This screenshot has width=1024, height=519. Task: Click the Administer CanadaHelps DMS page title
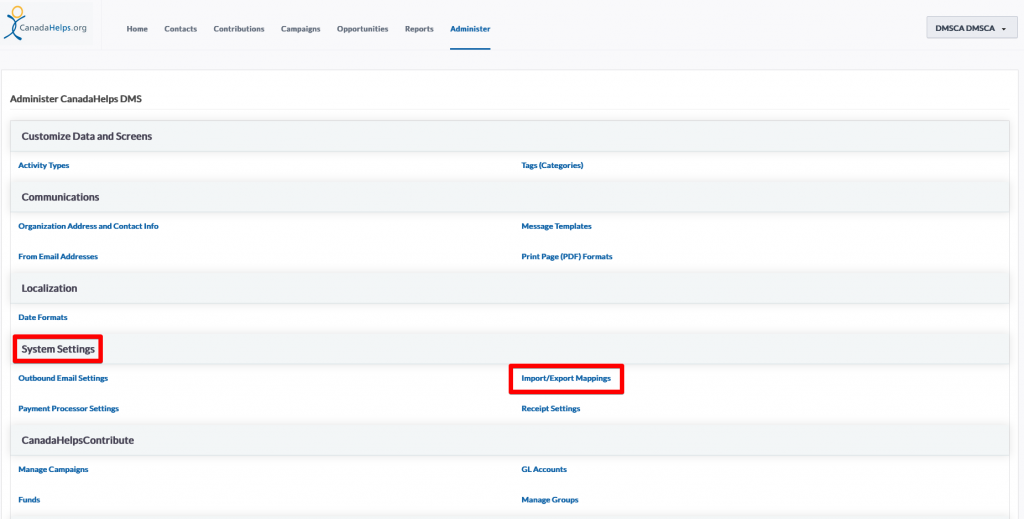76,99
